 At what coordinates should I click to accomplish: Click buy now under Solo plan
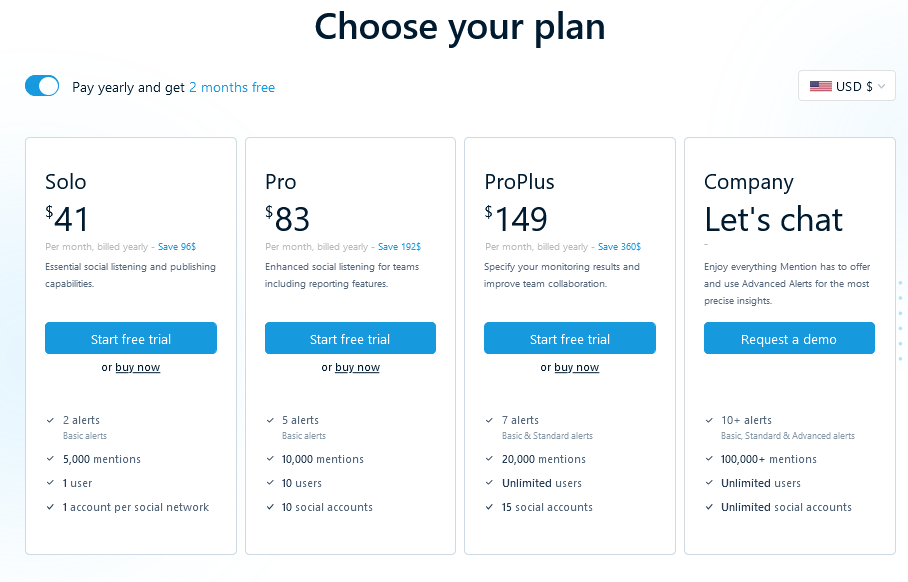[x=138, y=367]
